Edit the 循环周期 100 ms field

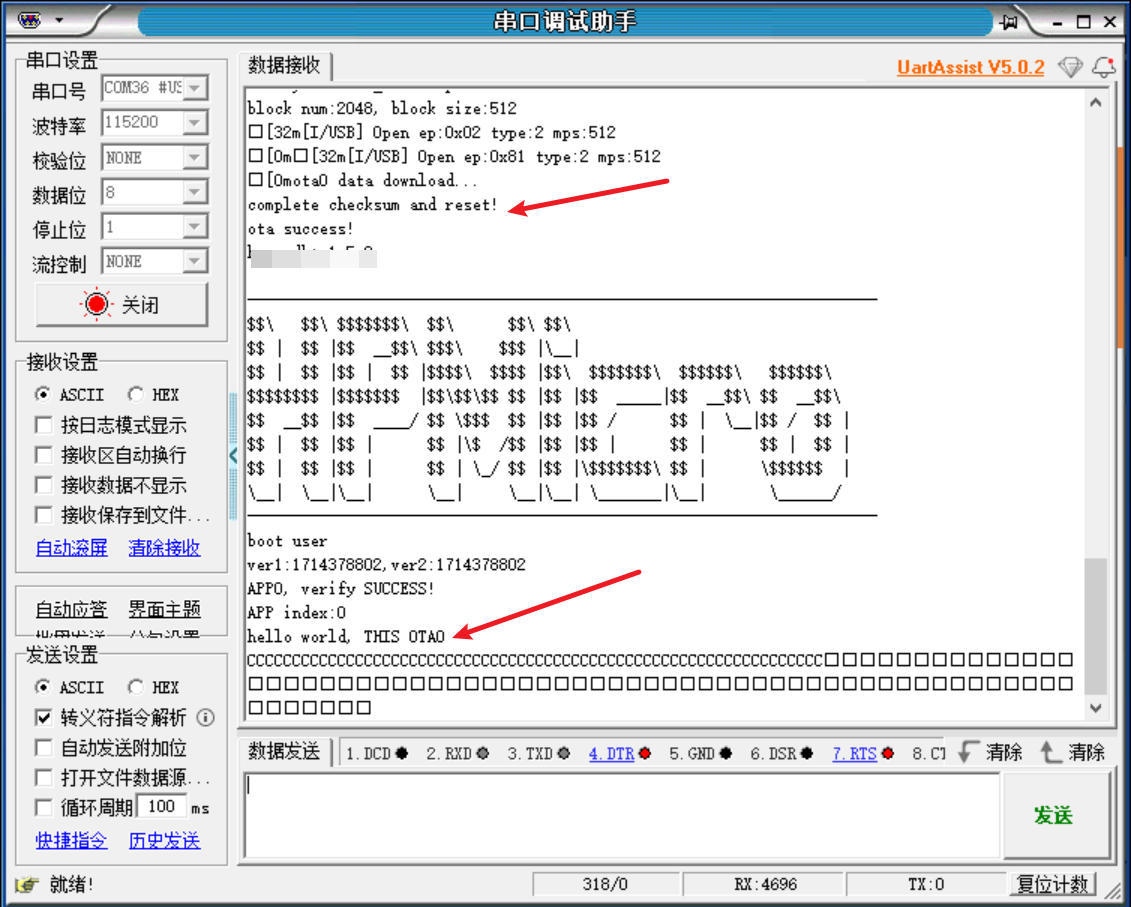[x=162, y=807]
